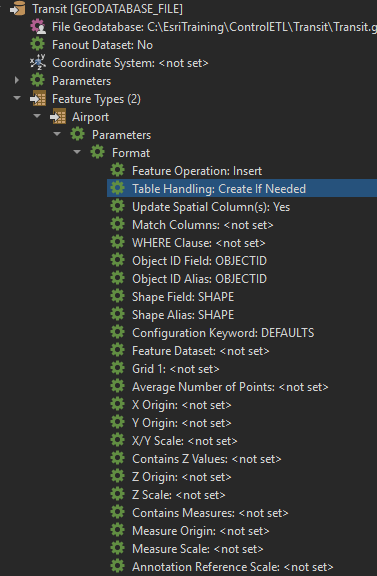Viewport: 377px width, 576px height.
Task: Select Annotation Reference Scale: <not set>
Action: tap(233, 567)
